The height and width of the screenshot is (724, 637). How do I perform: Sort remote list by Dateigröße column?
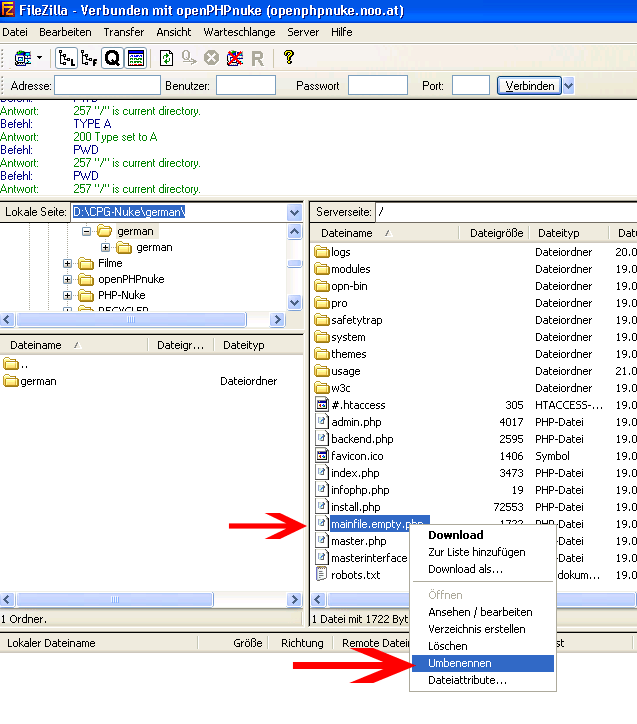coord(496,233)
